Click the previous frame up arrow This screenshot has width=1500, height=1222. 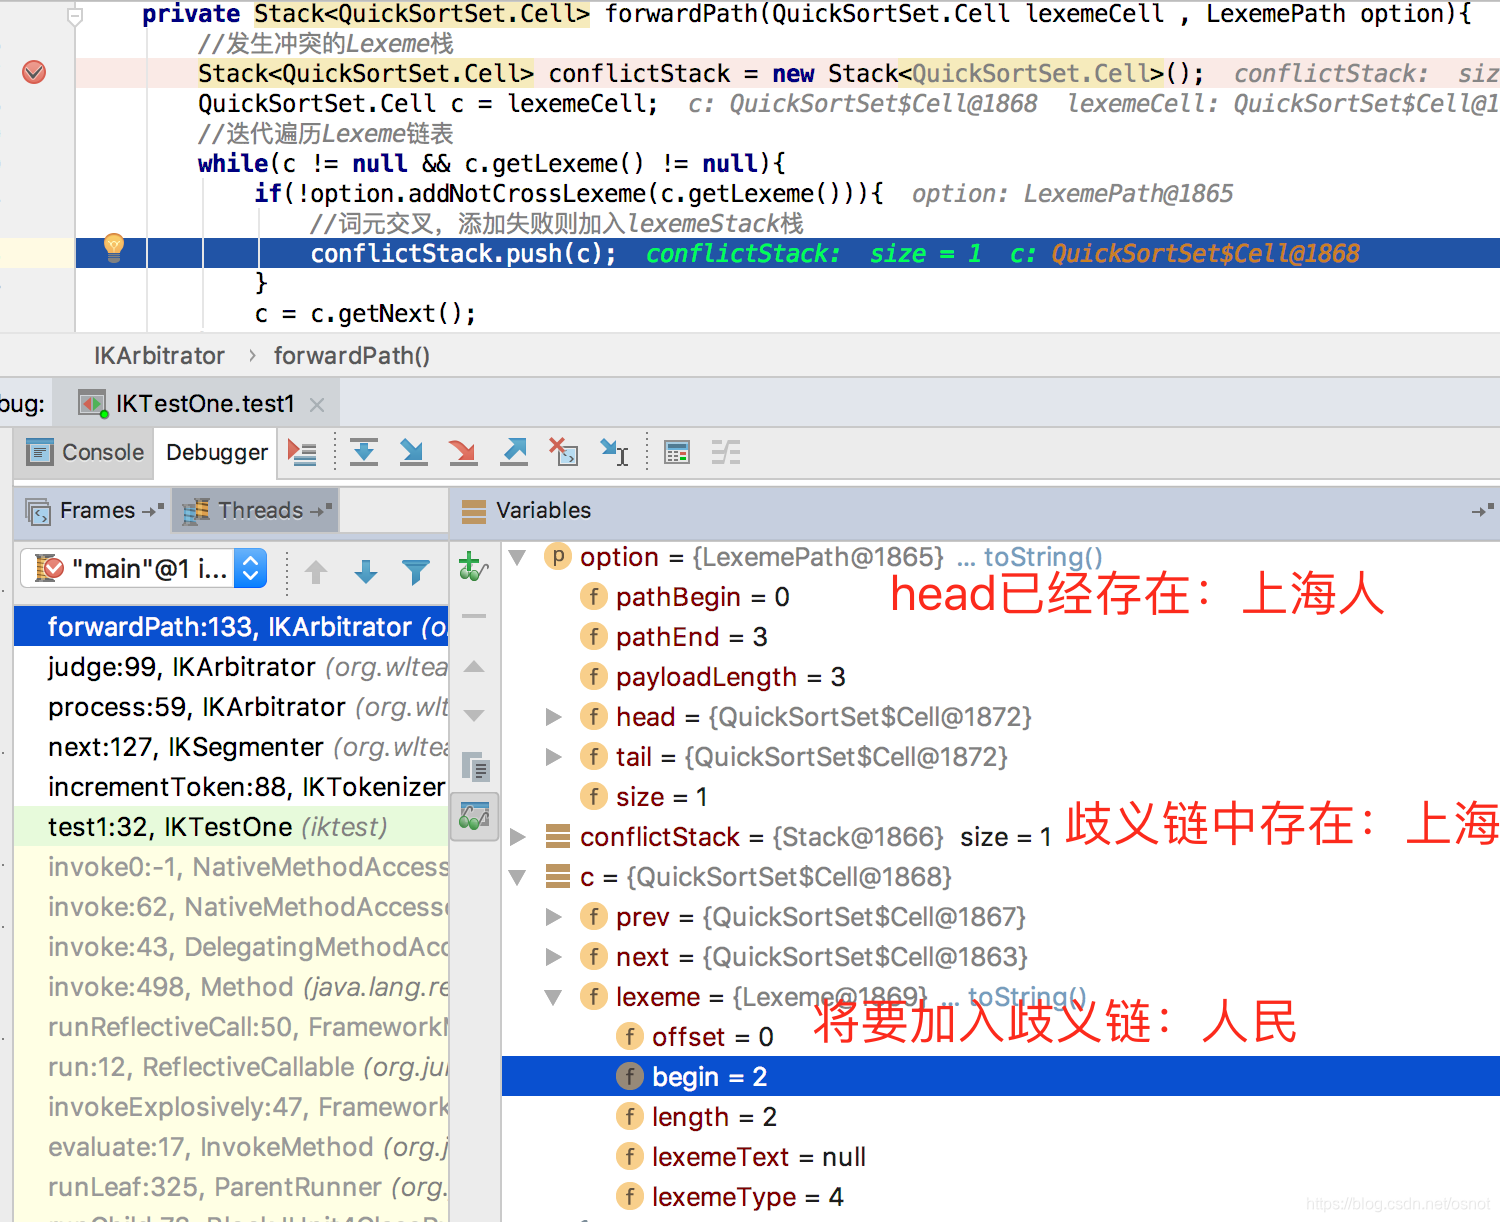tap(316, 571)
